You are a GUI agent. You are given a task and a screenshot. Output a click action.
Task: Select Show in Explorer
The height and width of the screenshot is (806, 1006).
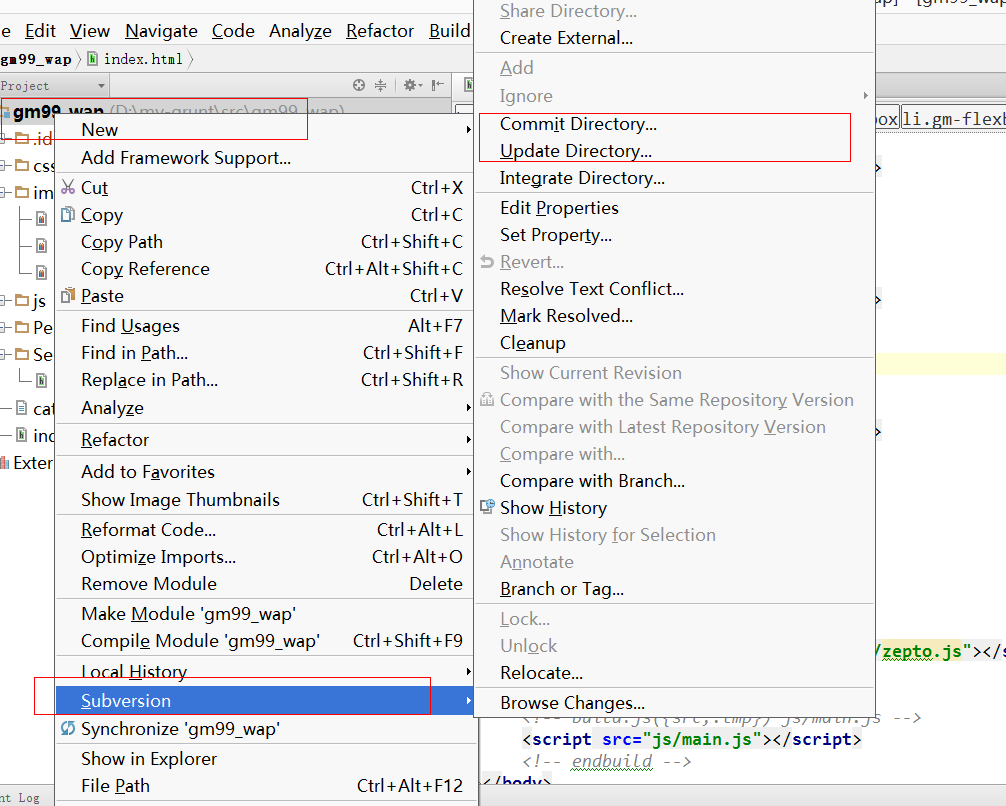[265, 759]
